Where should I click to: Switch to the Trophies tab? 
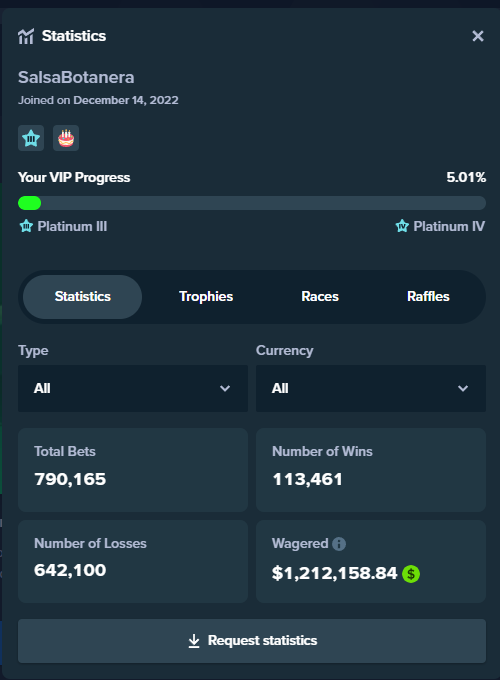tap(206, 297)
